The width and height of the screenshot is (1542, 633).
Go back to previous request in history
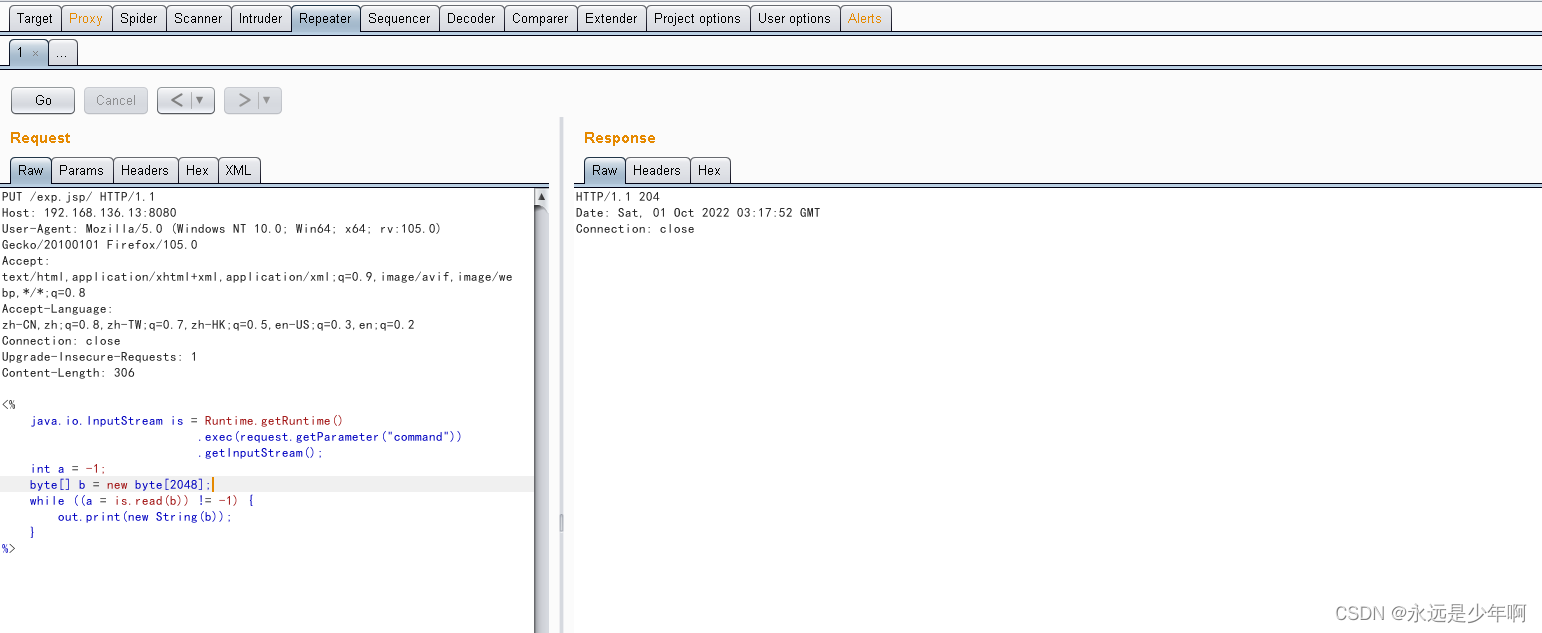[x=176, y=100]
